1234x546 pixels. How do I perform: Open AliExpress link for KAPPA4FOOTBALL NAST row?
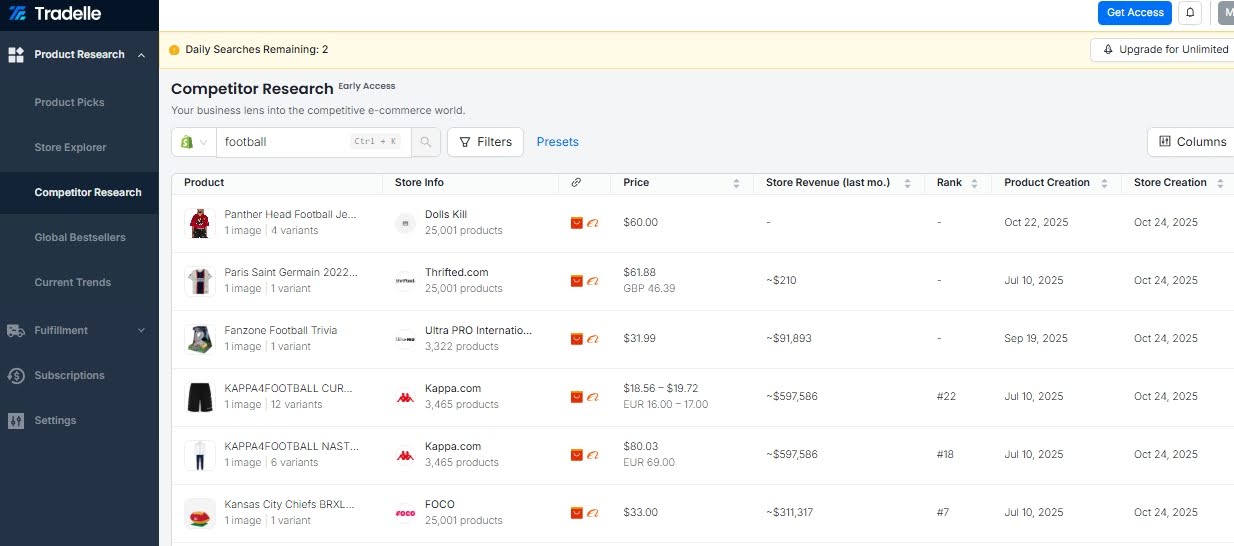(x=577, y=455)
